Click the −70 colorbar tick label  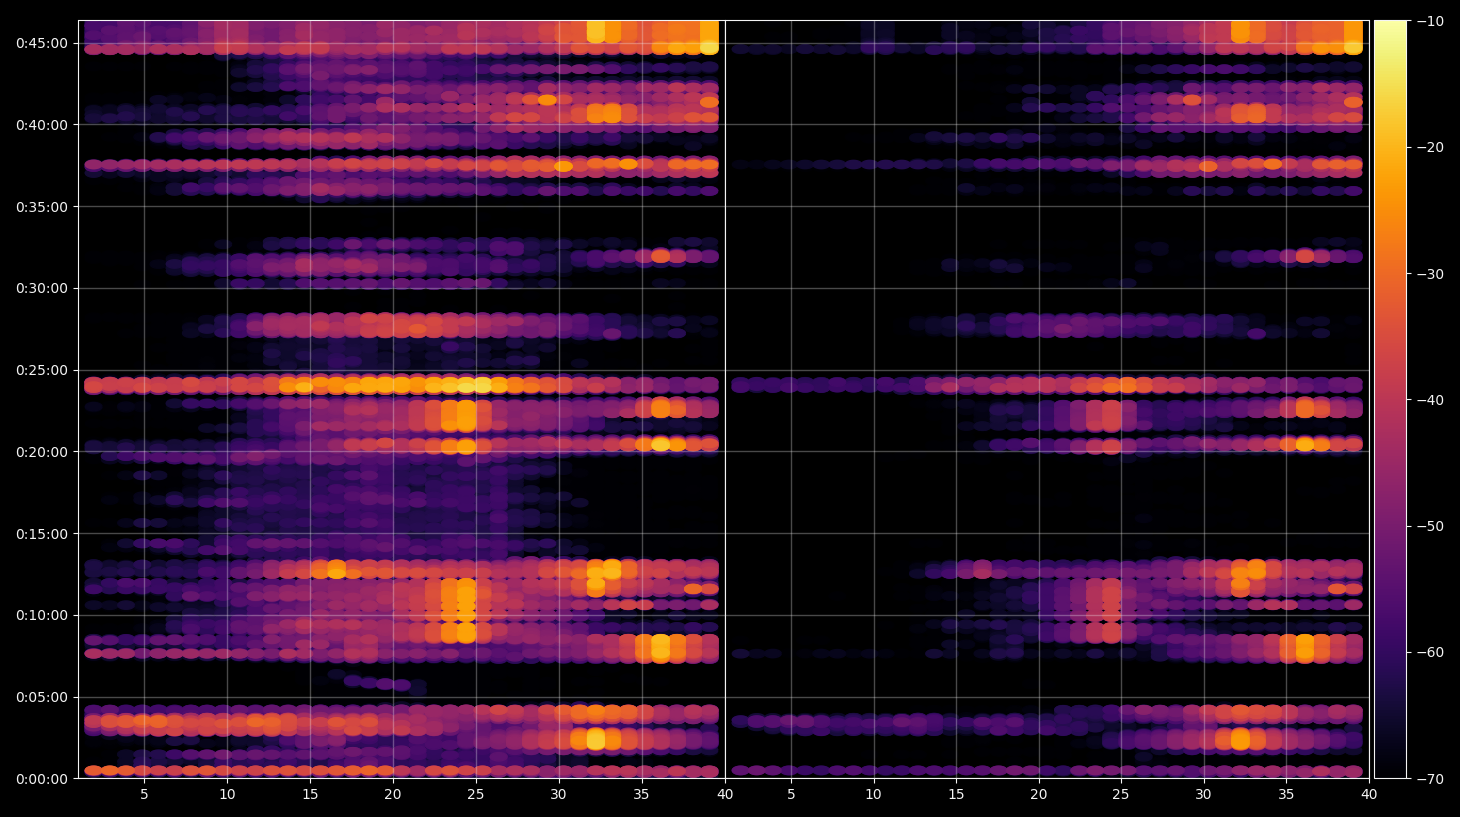pos(1430,778)
